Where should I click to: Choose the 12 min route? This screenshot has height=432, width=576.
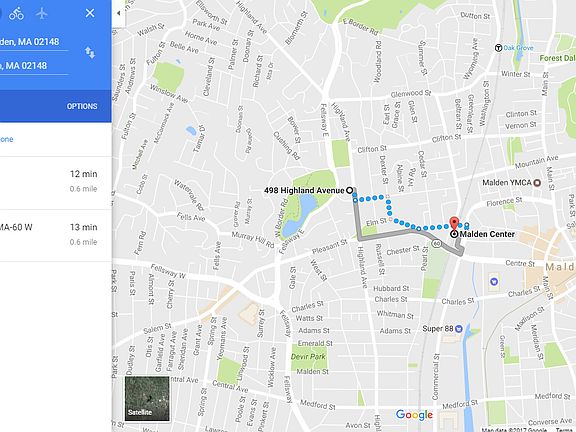click(56, 183)
